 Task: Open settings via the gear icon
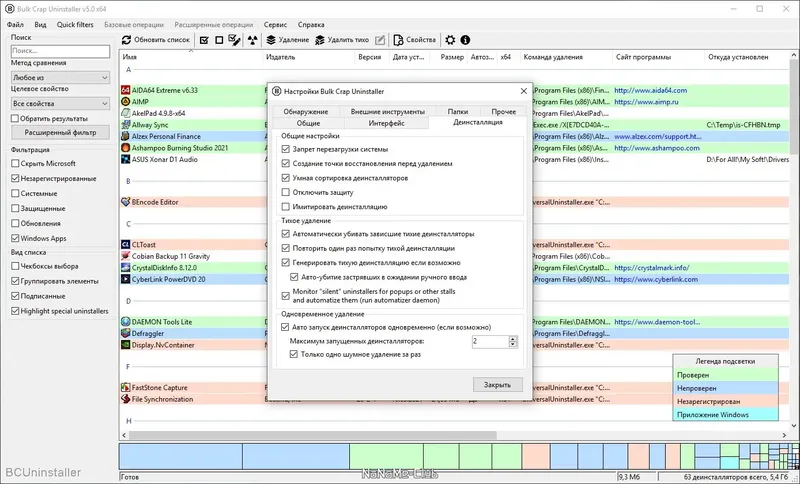pos(450,40)
